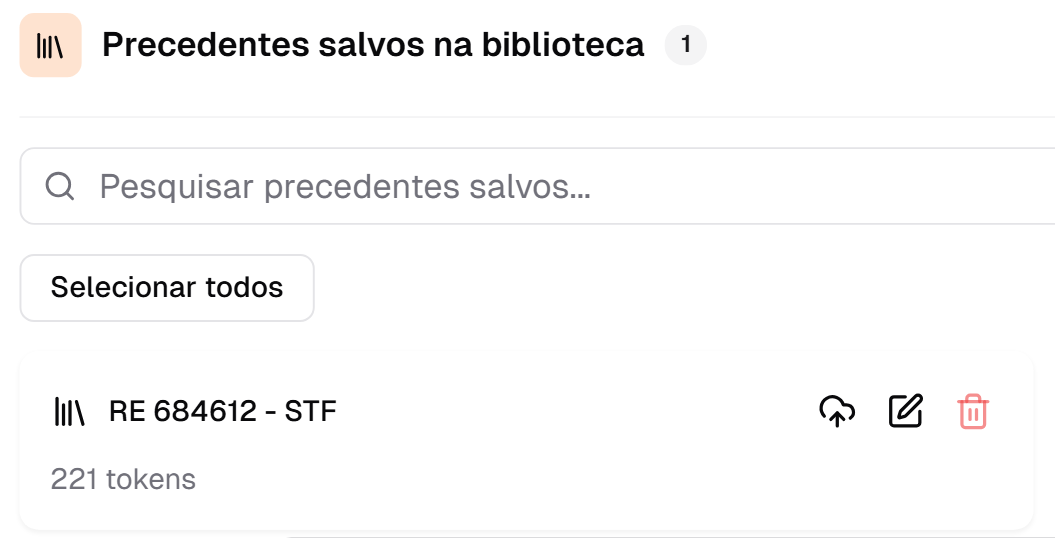The width and height of the screenshot is (1055, 538).
Task: Click the books icon beside RE 684612
Action: point(69,411)
